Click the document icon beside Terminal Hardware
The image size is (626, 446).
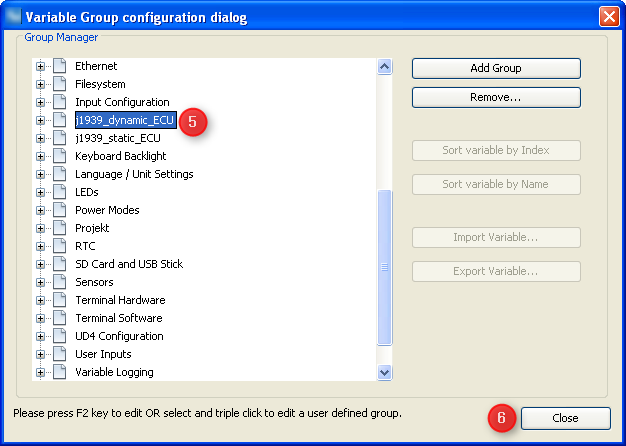59,300
